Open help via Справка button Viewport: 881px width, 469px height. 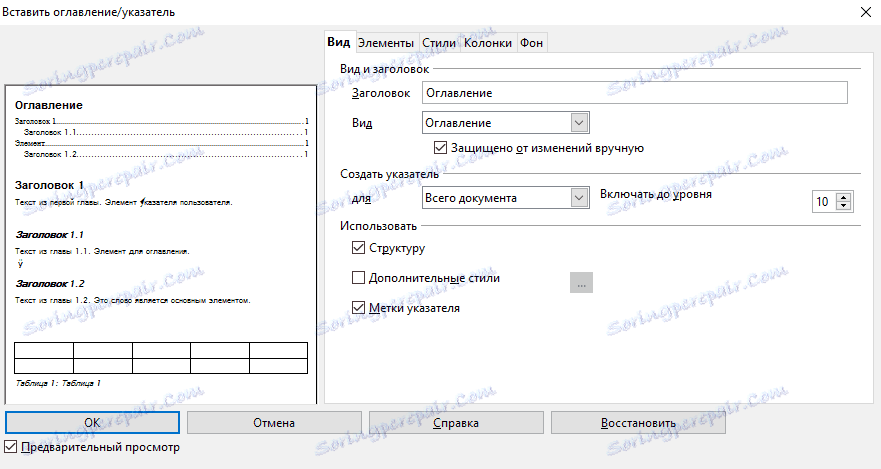coord(456,422)
